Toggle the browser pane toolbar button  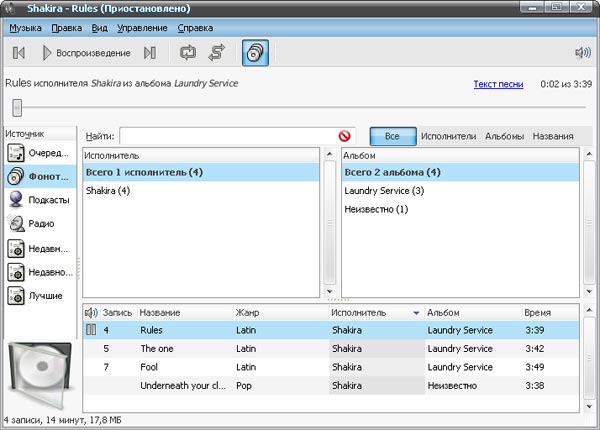coord(255,52)
